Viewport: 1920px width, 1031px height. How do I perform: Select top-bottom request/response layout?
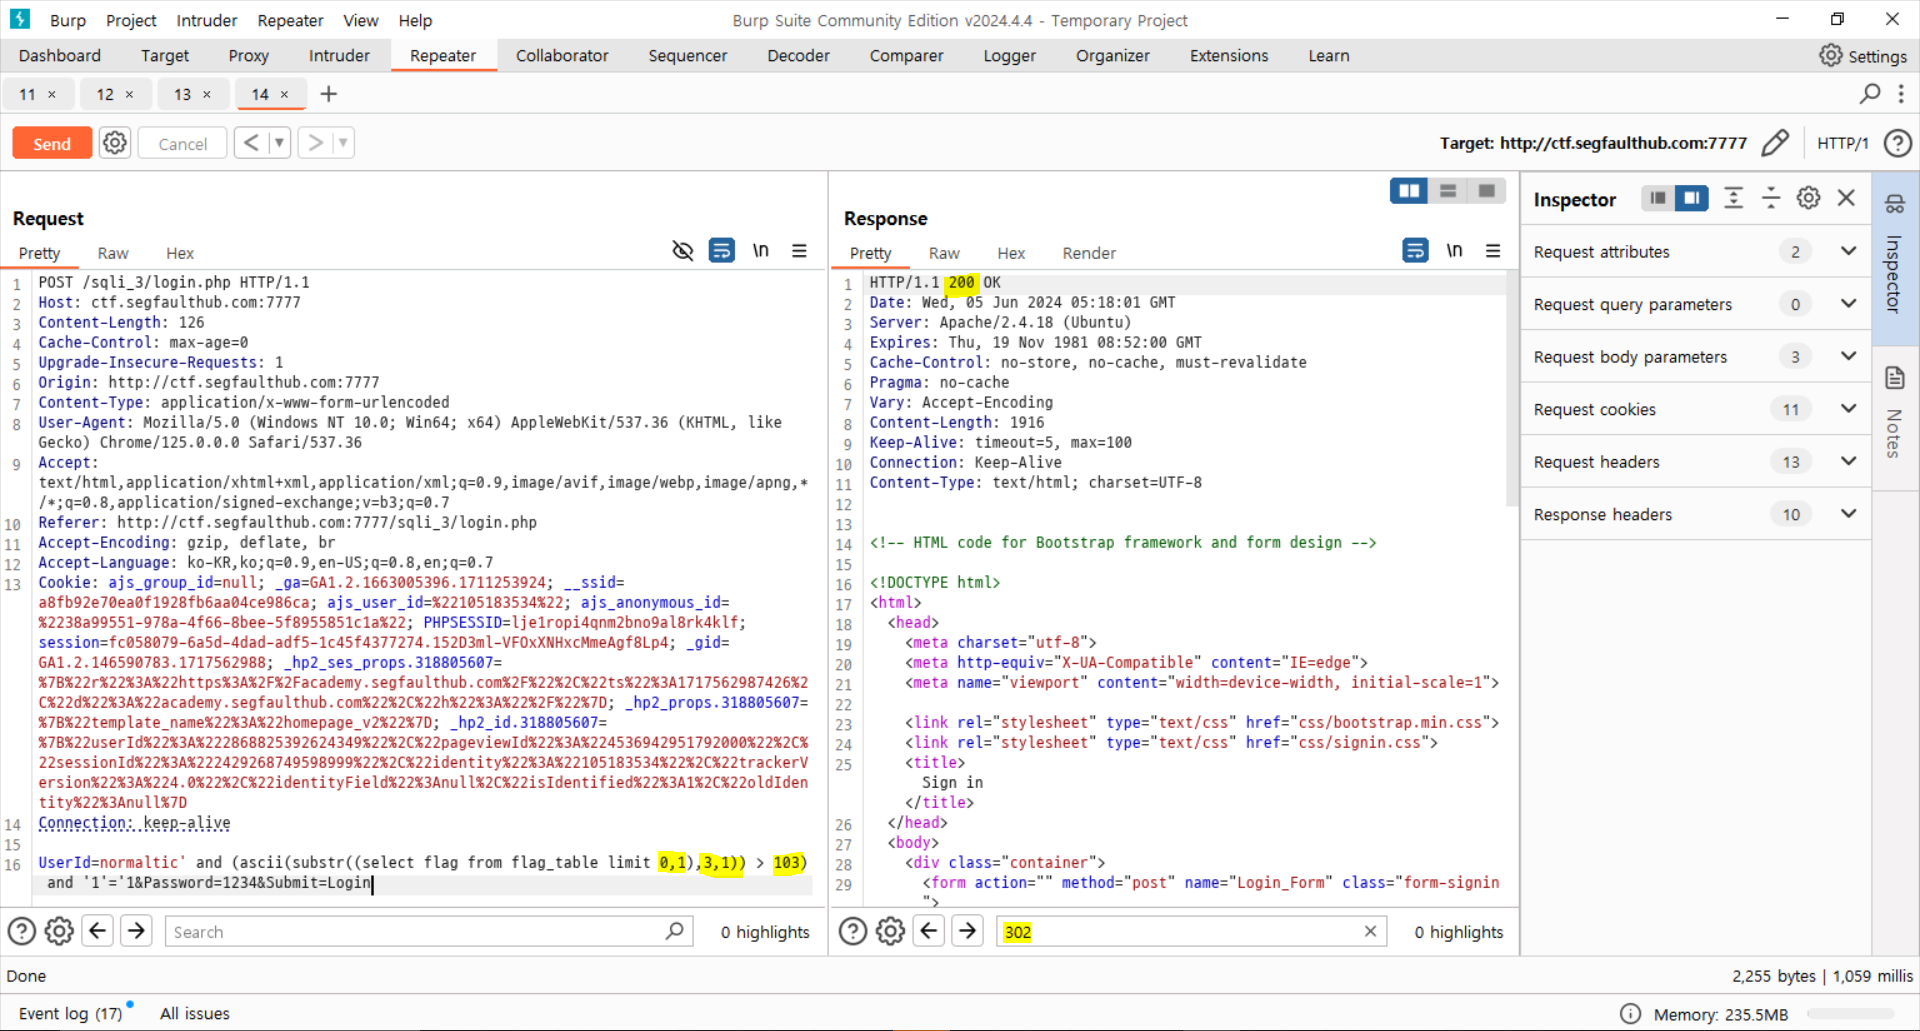(x=1447, y=190)
